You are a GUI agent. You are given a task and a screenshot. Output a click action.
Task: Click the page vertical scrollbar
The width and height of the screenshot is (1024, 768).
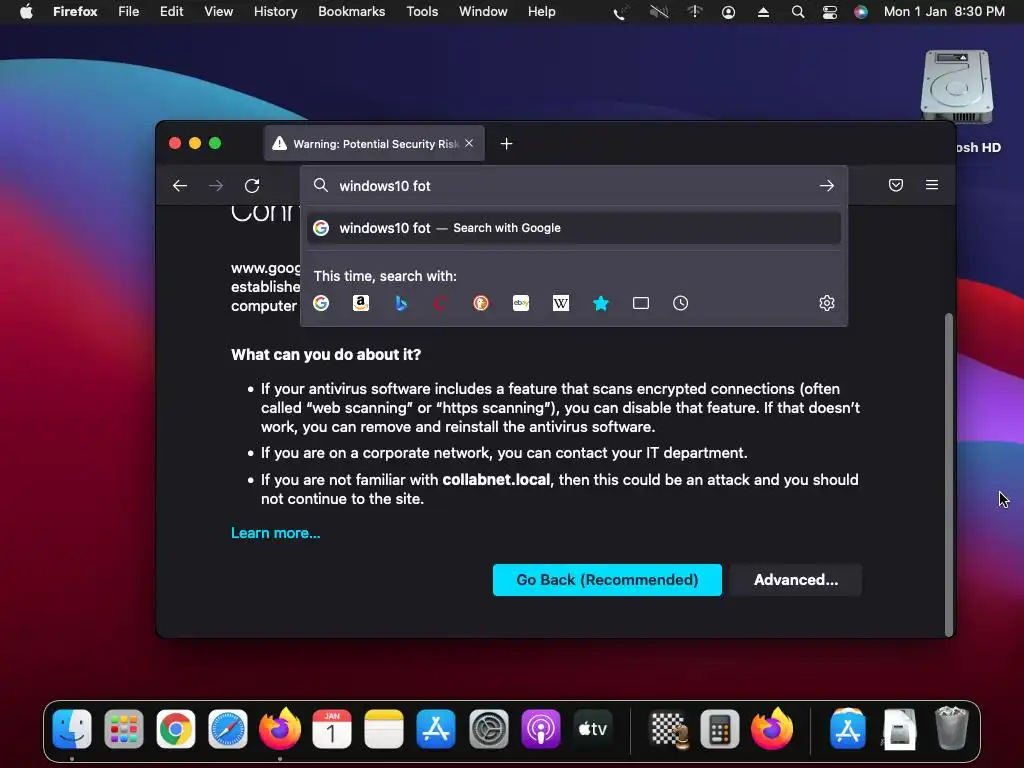point(949,475)
